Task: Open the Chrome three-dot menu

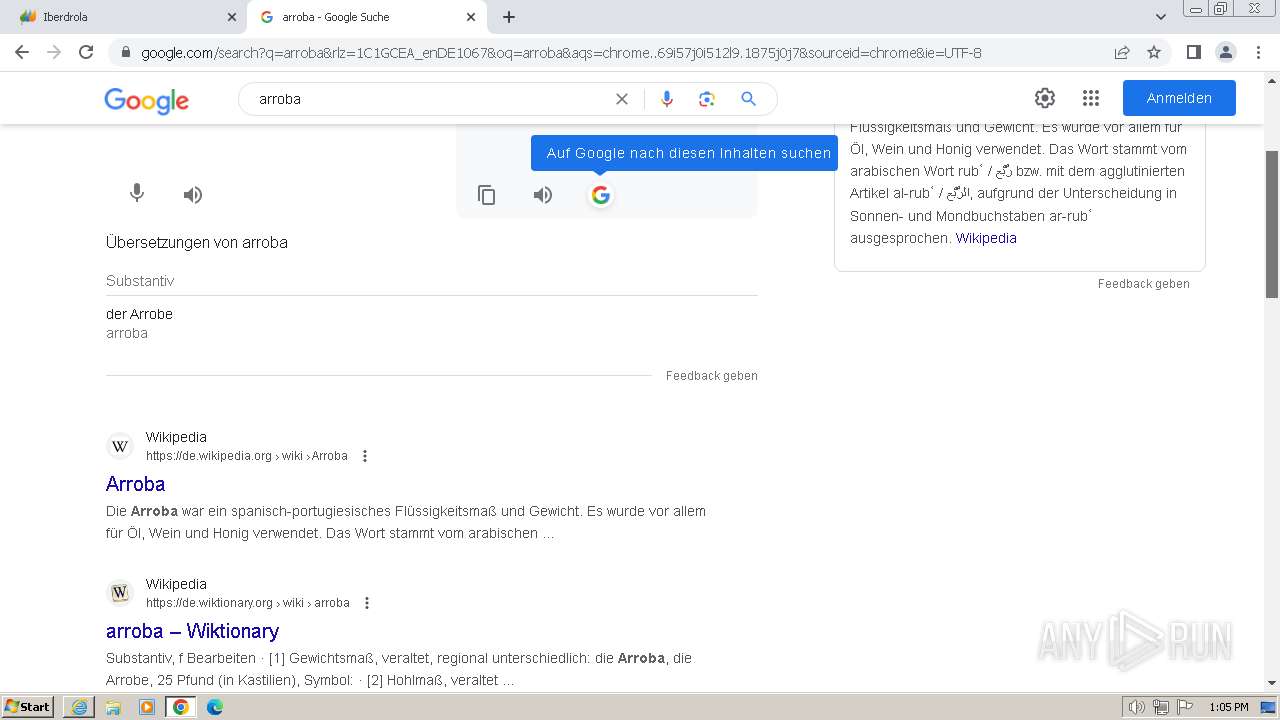Action: 1257,52
